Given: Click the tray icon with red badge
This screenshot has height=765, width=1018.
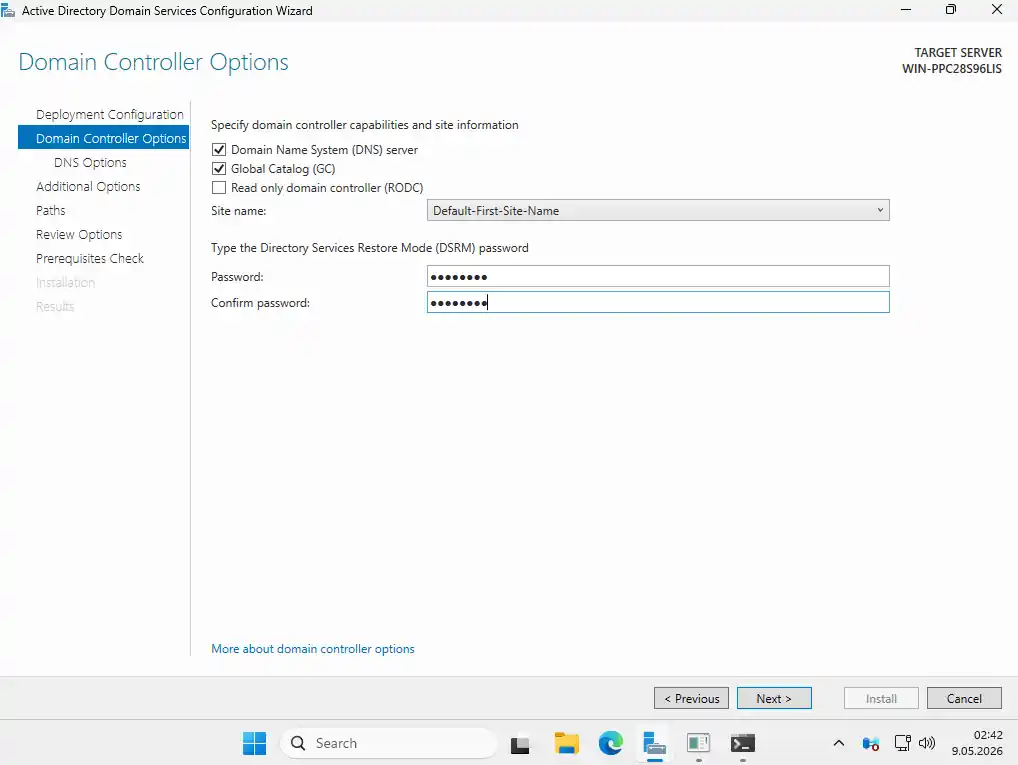Looking at the screenshot, I should 871,744.
